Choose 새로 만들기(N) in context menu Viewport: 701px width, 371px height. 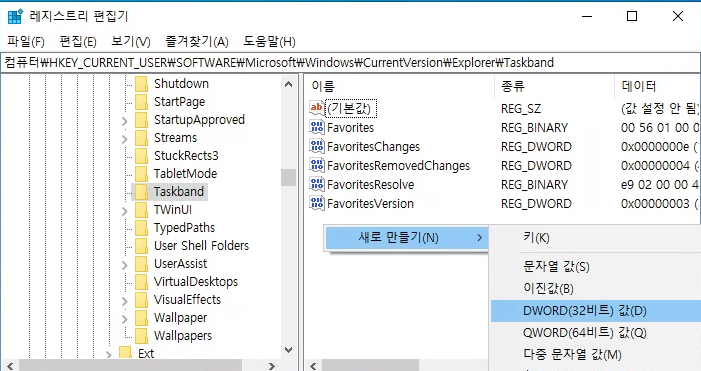[x=406, y=237]
